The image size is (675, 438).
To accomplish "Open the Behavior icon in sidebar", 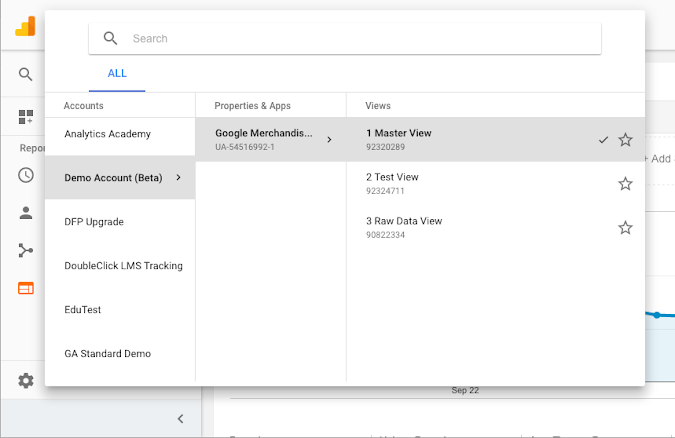I will pyautogui.click(x=26, y=288).
